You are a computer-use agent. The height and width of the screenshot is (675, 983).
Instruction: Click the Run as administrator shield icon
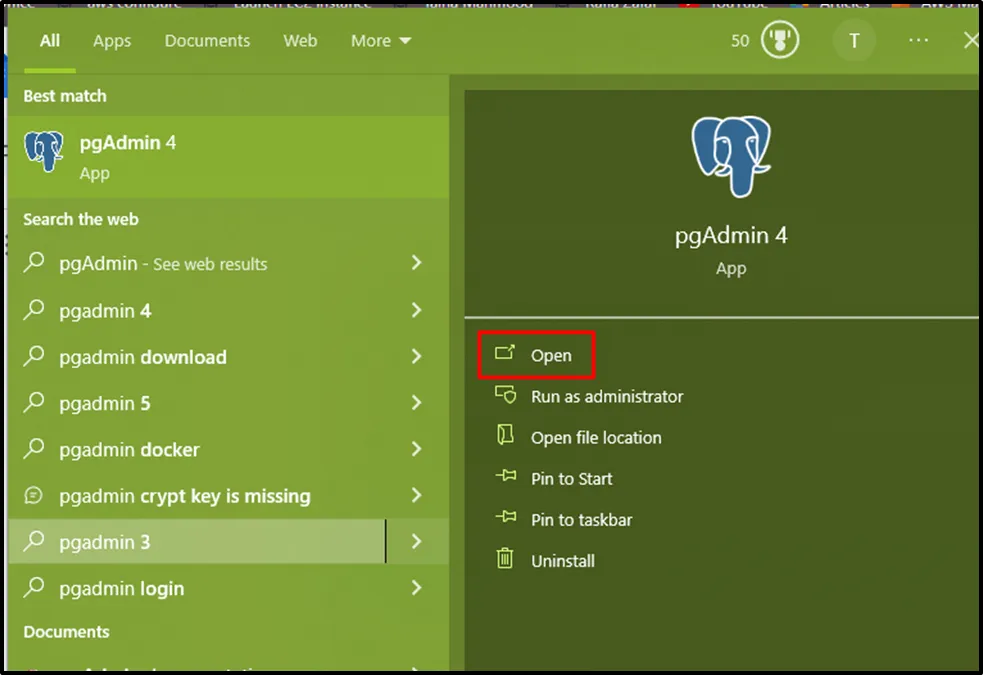pos(505,395)
